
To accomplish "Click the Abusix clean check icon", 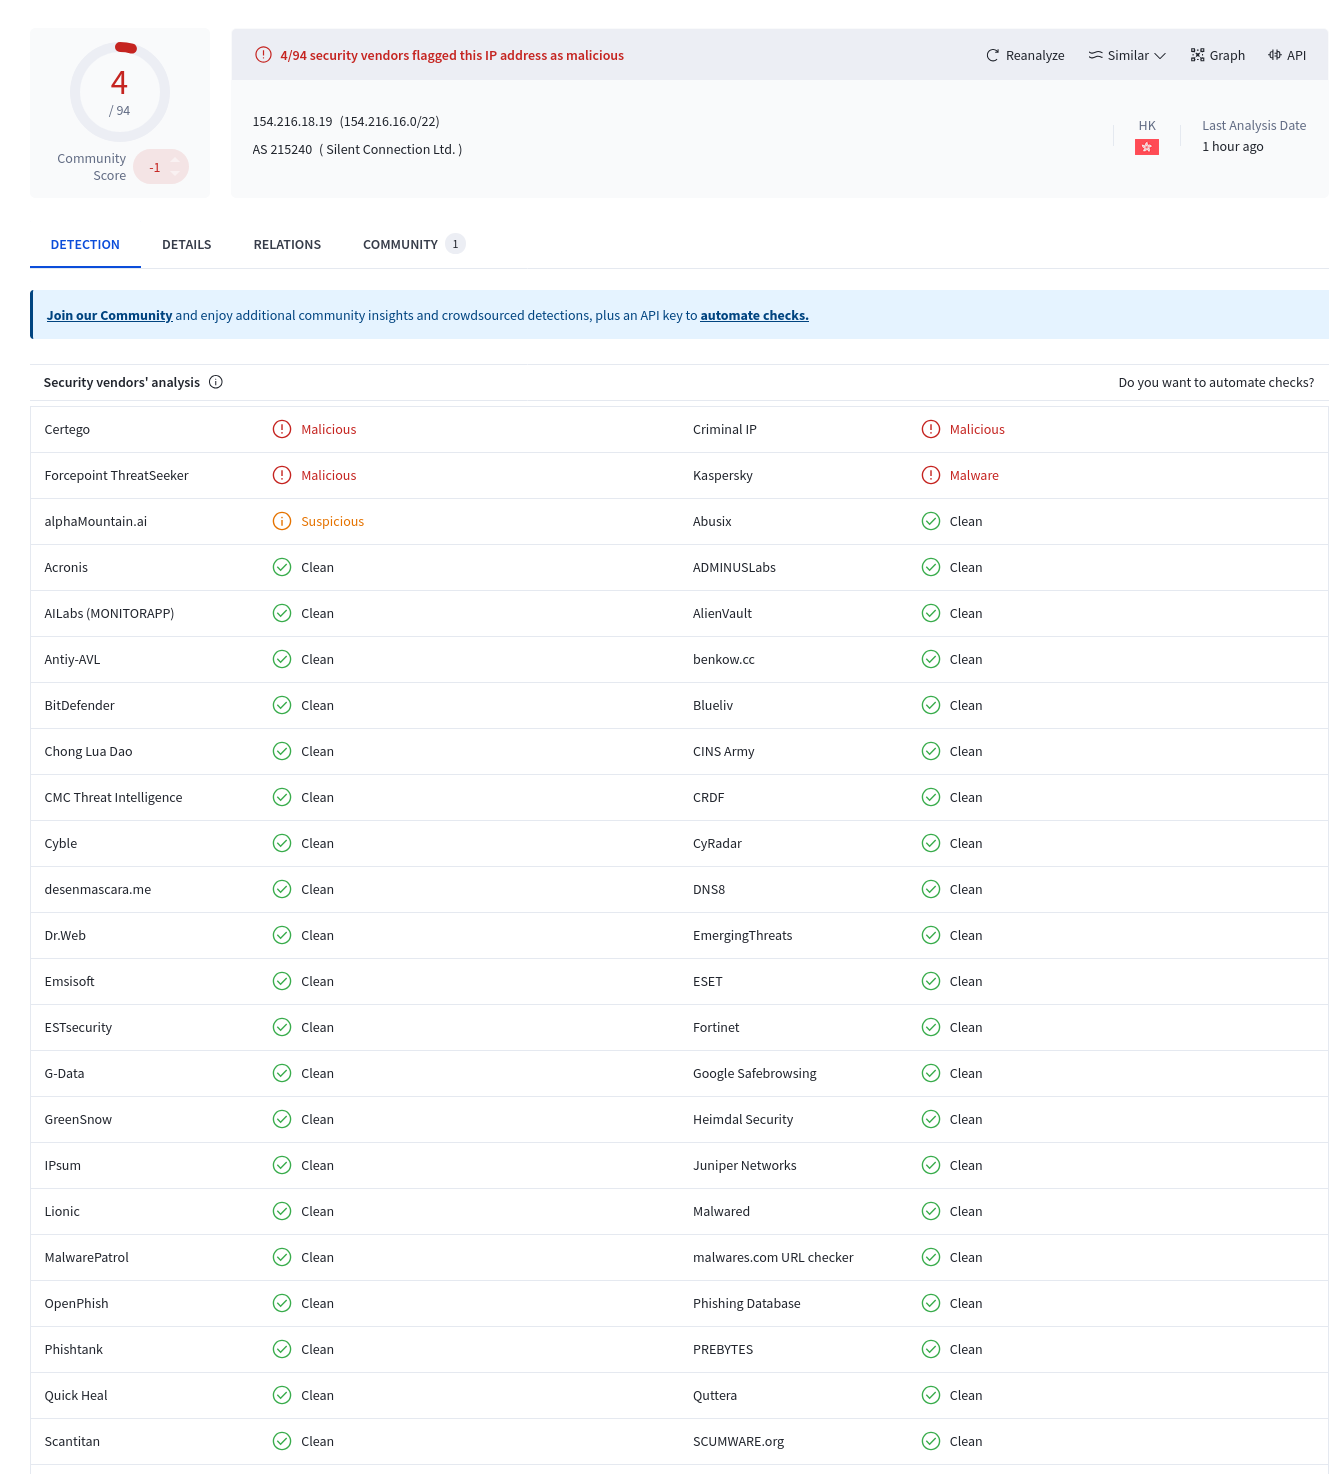I will (x=931, y=521).
